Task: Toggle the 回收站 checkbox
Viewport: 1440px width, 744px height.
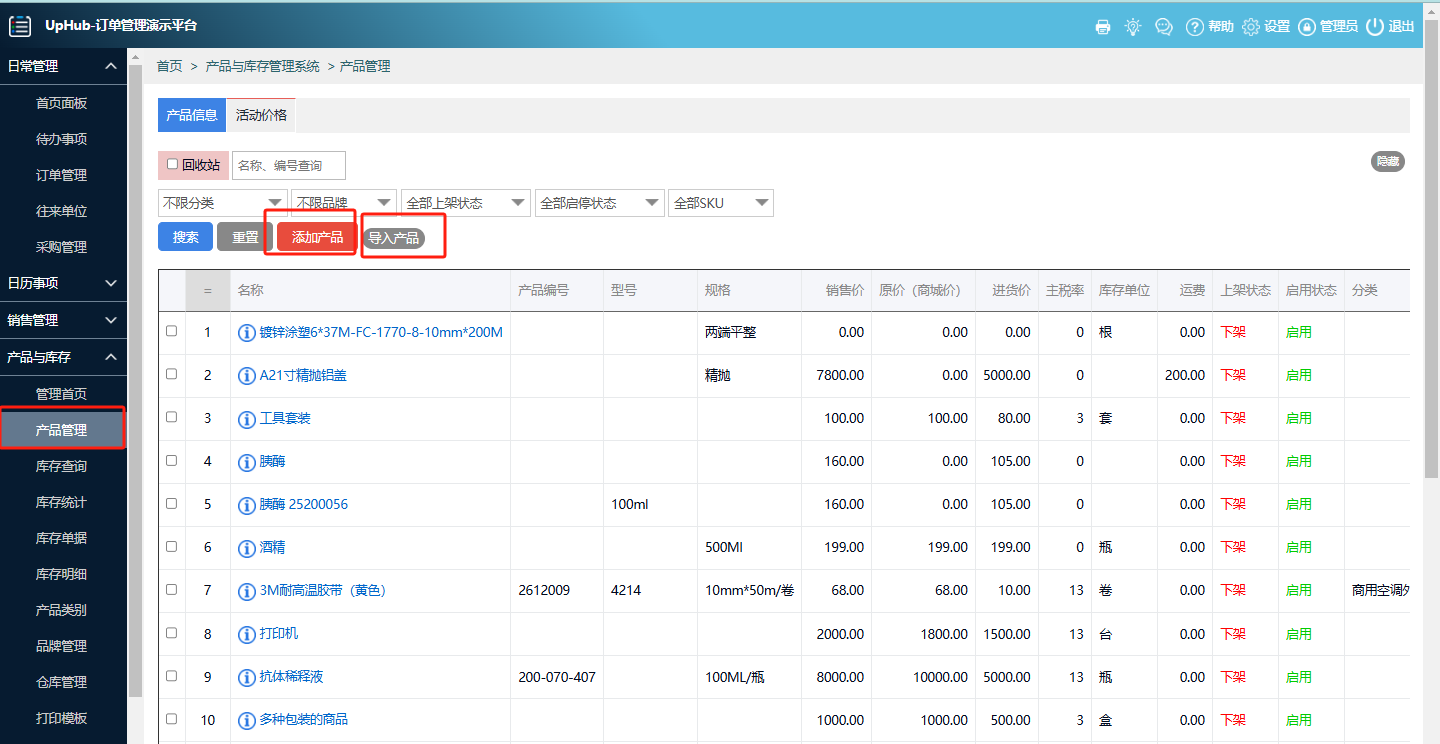Action: pos(172,165)
